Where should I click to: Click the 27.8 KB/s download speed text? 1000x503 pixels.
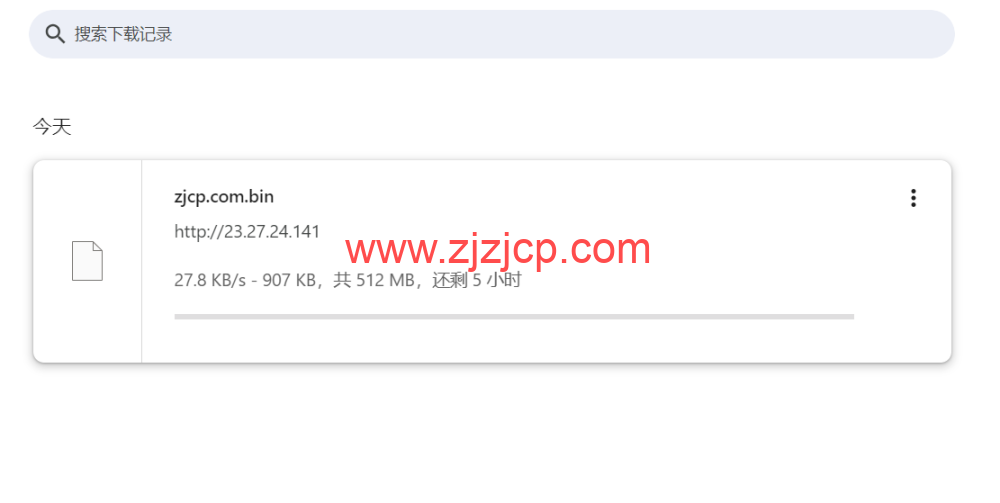click(210, 280)
